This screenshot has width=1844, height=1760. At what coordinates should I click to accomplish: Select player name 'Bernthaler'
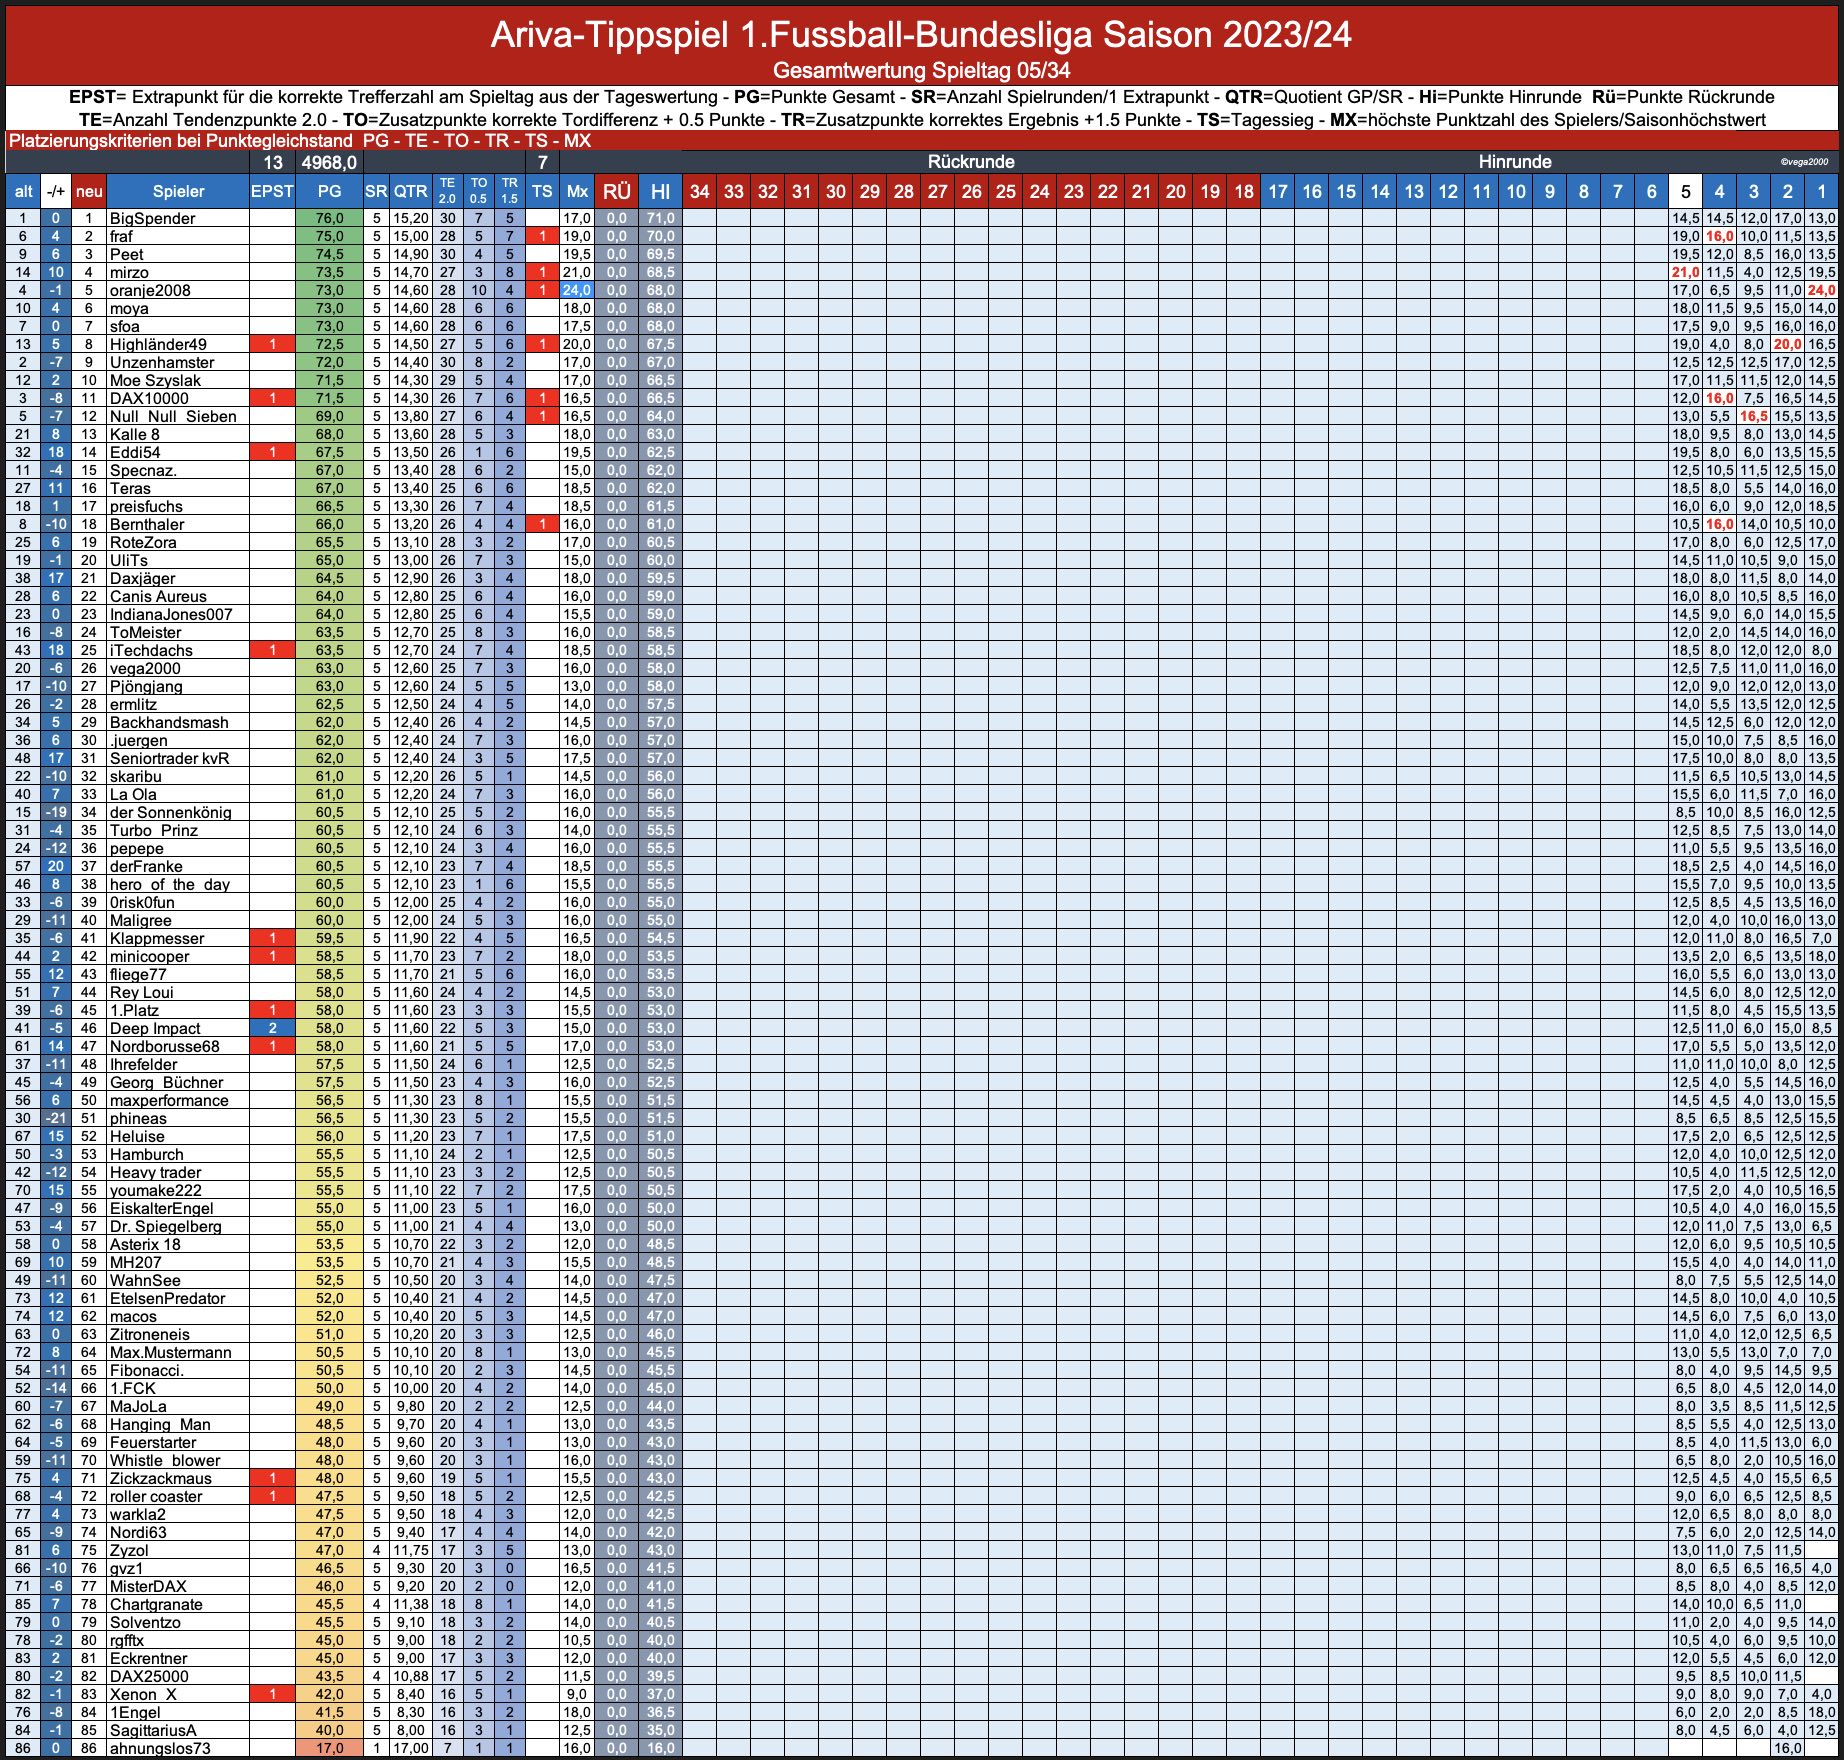[147, 524]
